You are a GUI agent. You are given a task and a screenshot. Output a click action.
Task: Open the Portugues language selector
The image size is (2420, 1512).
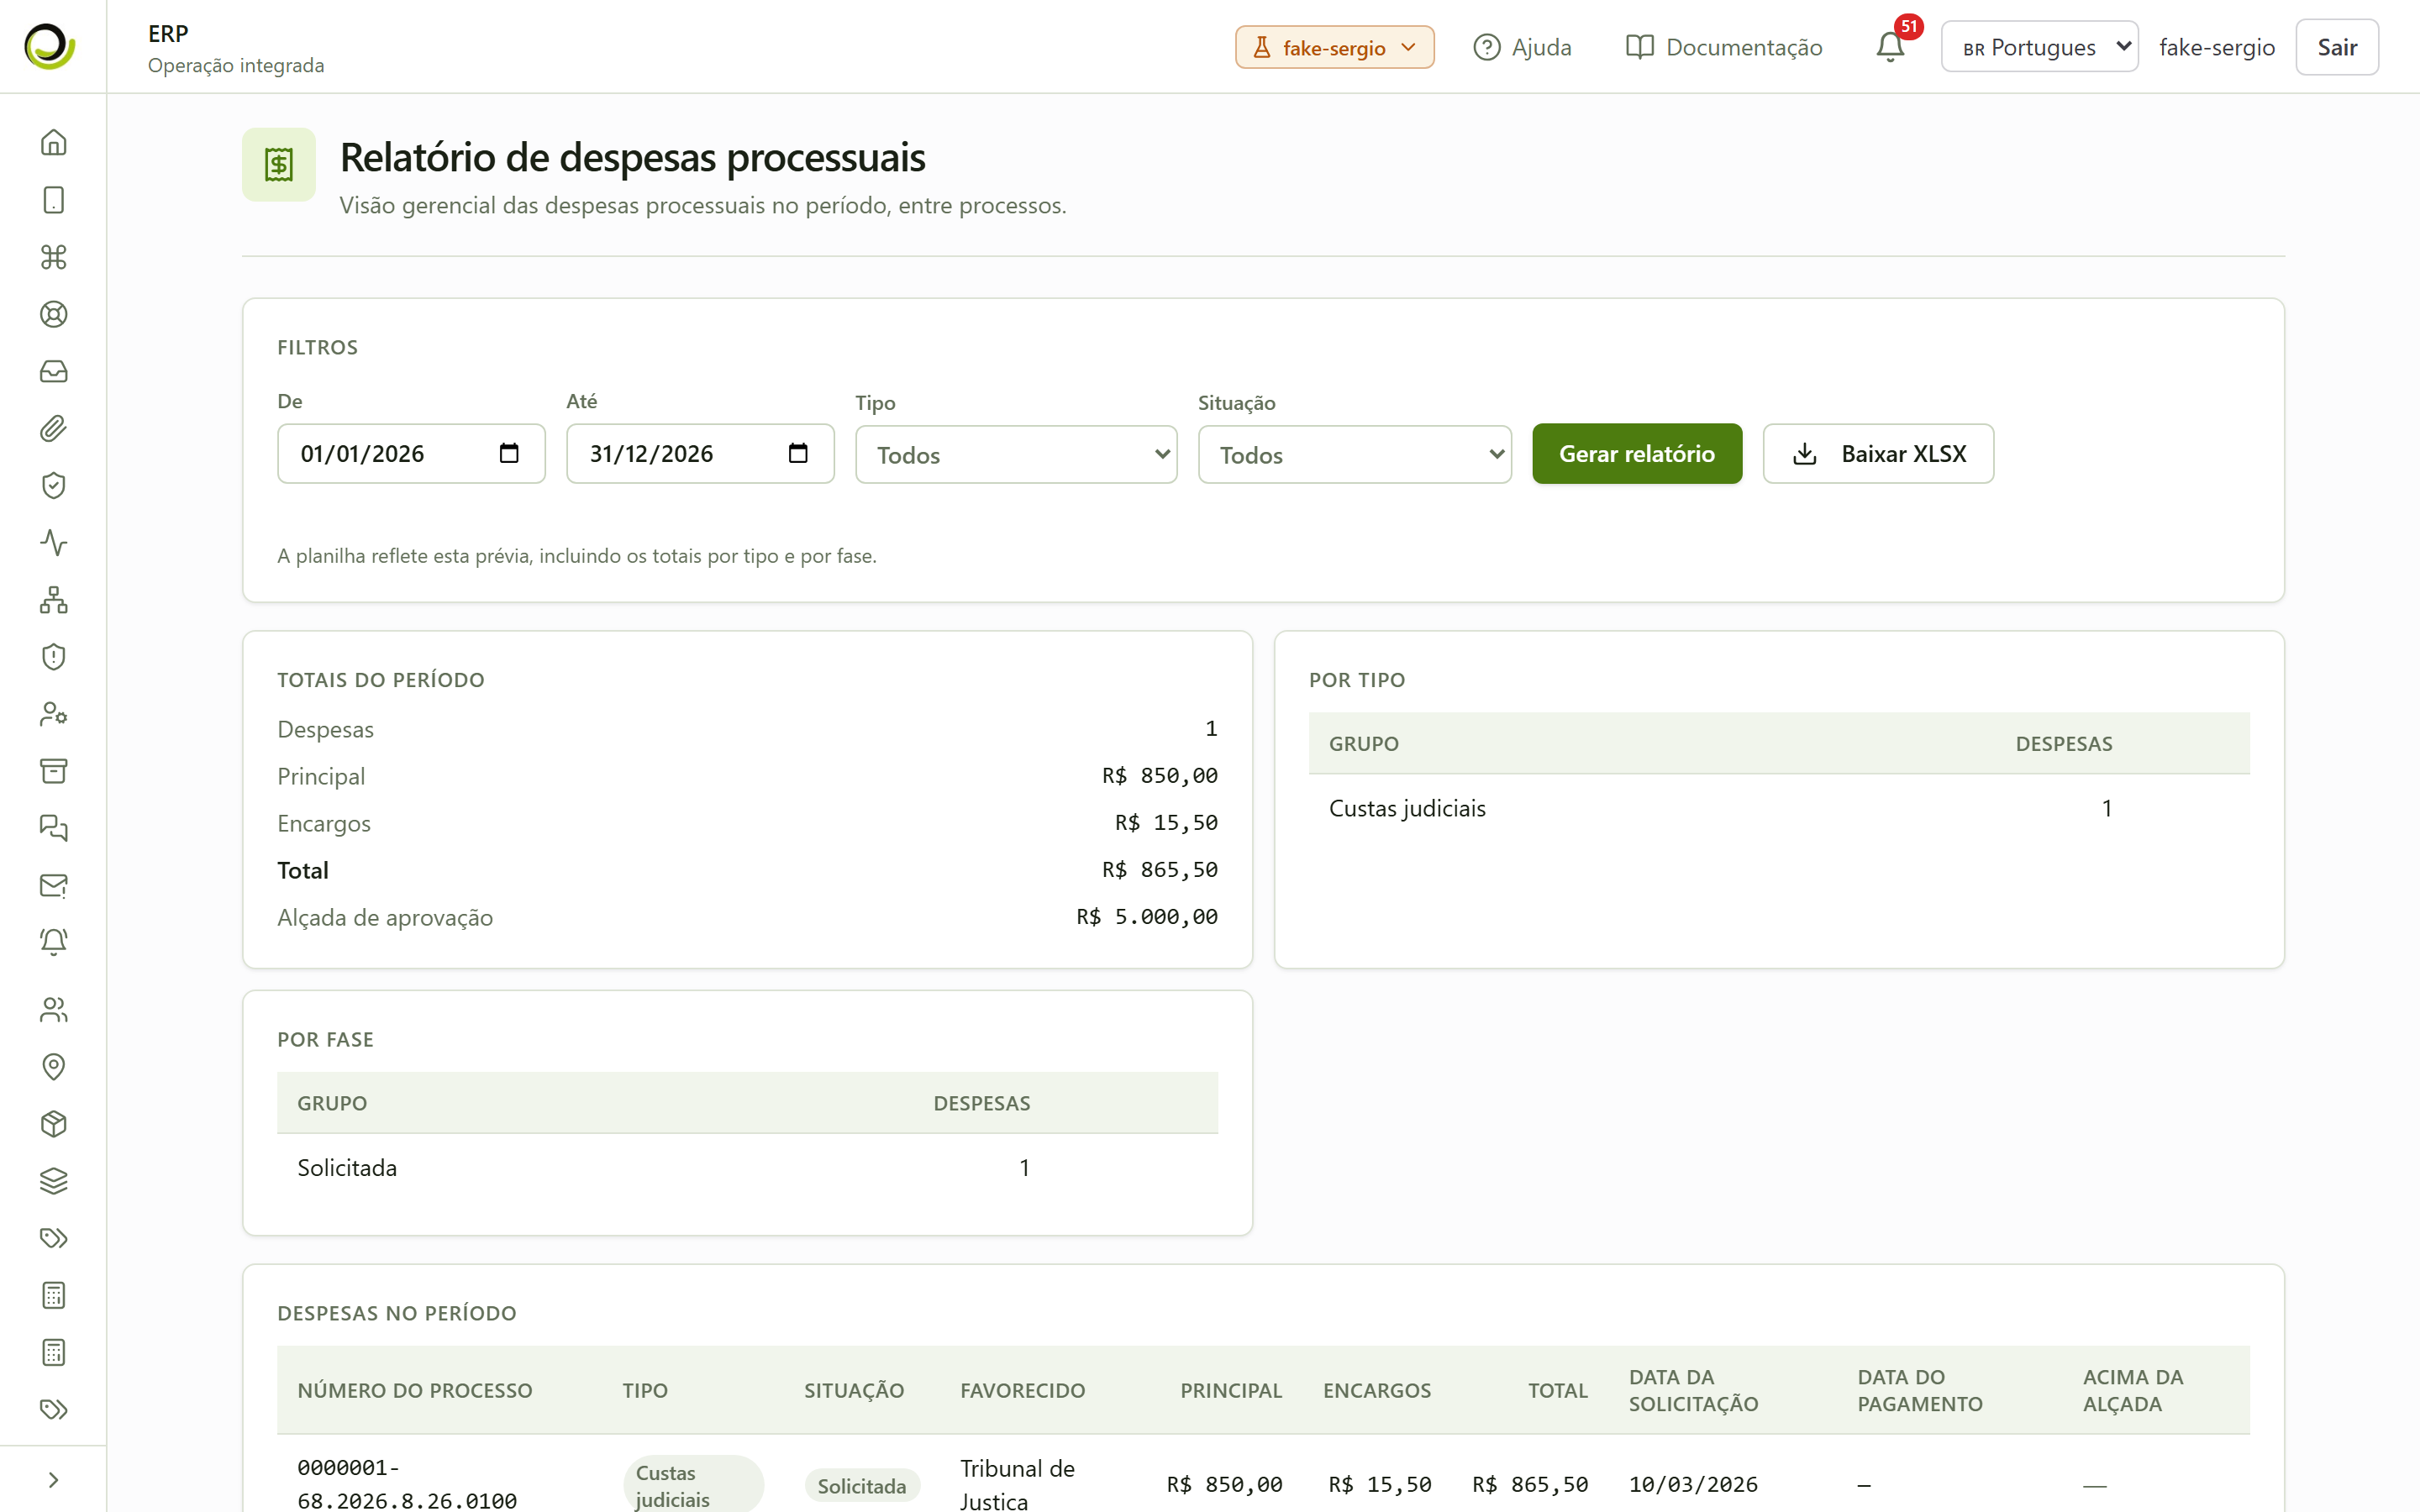point(2039,47)
